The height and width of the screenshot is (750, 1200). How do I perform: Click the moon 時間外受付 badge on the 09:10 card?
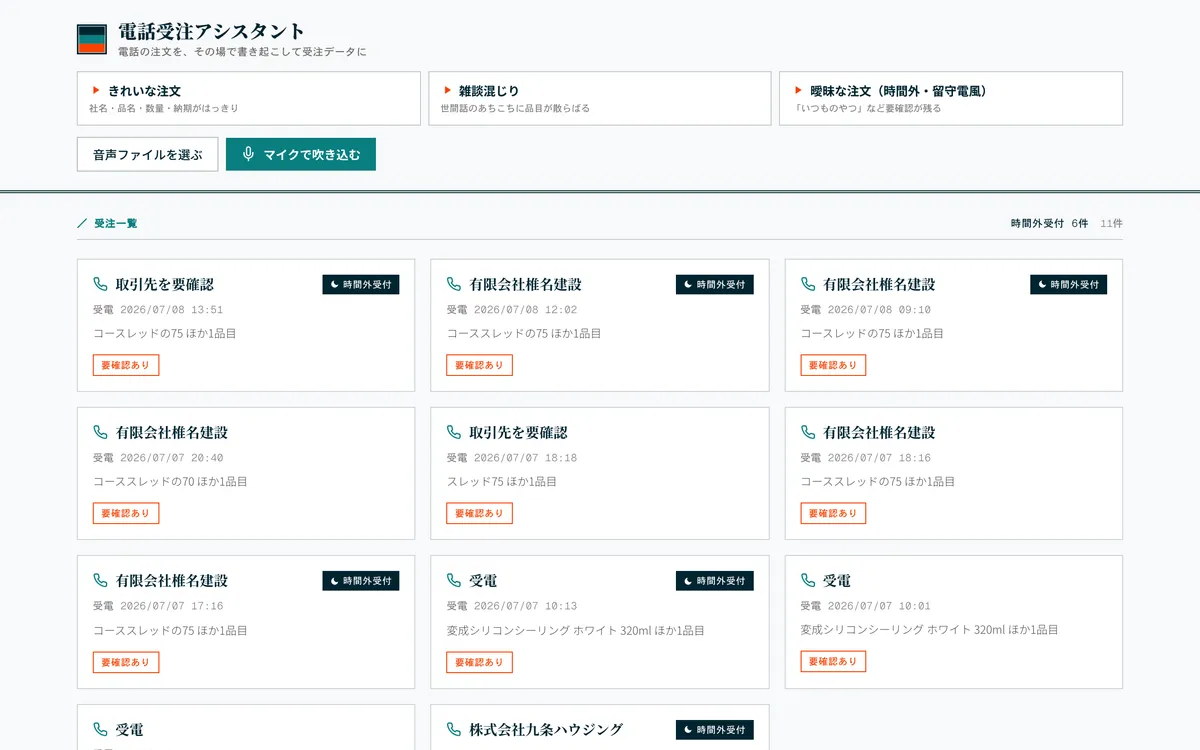click(x=1068, y=284)
